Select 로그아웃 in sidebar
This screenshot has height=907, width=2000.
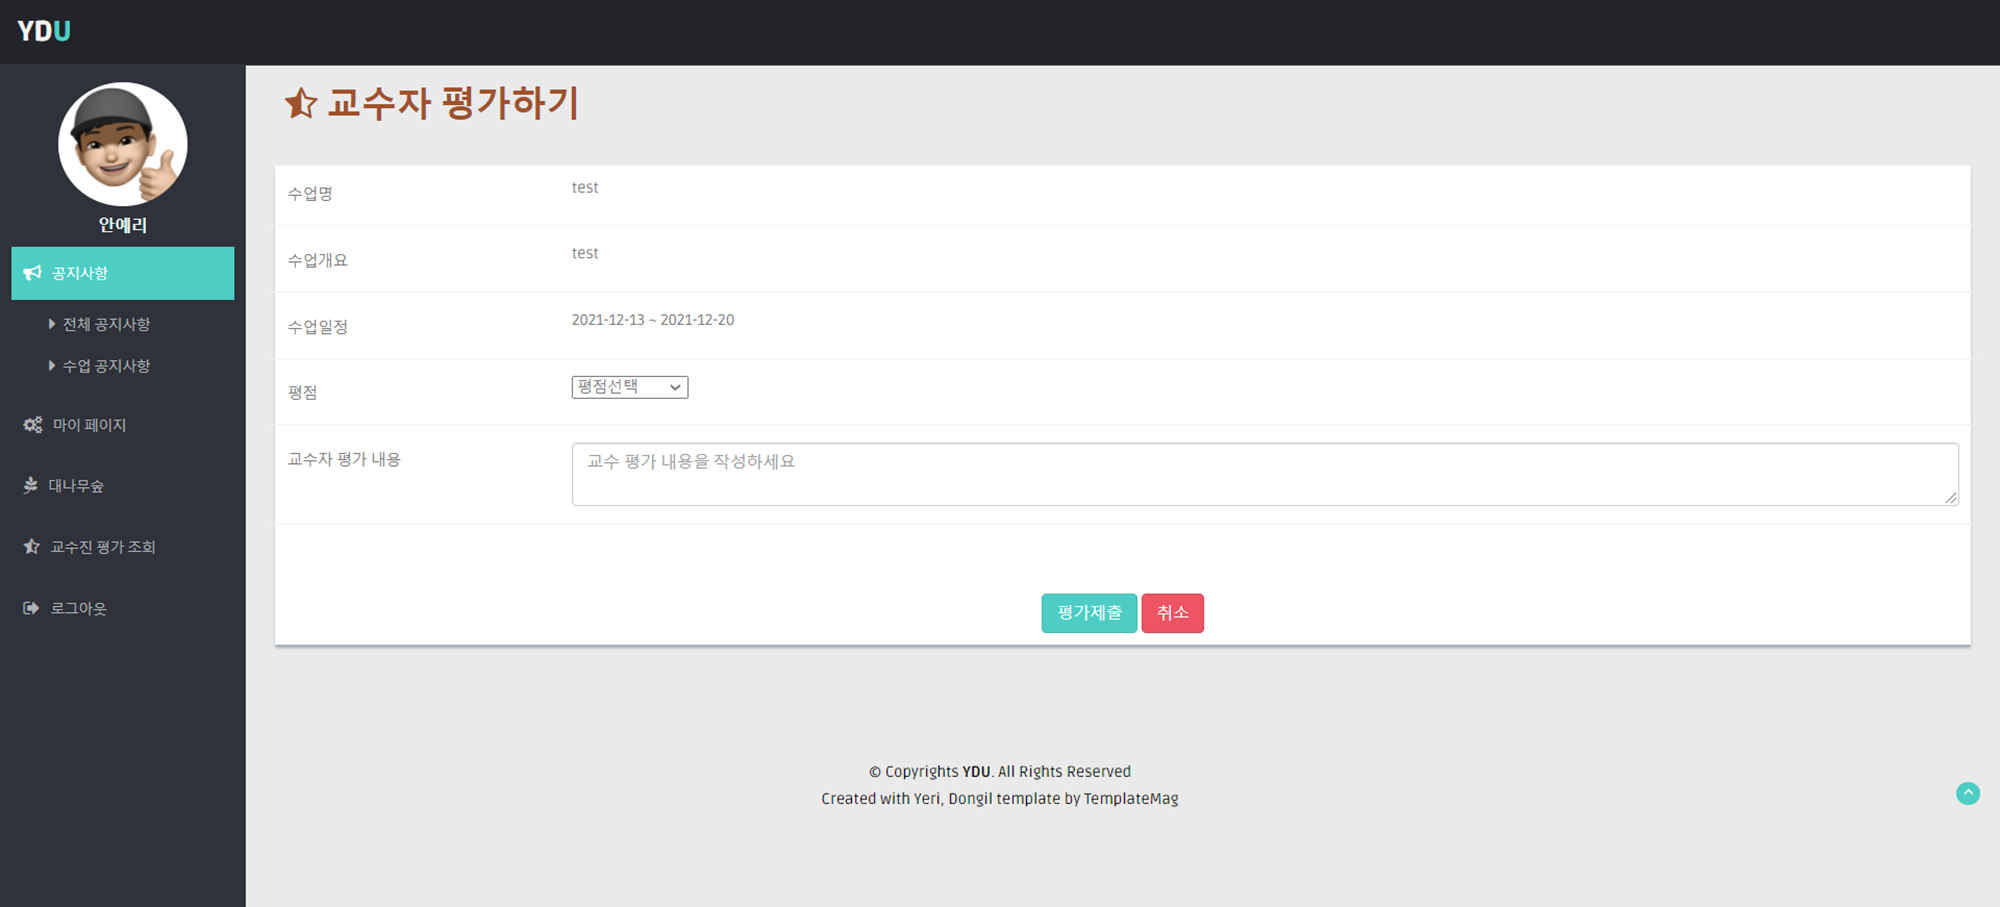[x=78, y=608]
